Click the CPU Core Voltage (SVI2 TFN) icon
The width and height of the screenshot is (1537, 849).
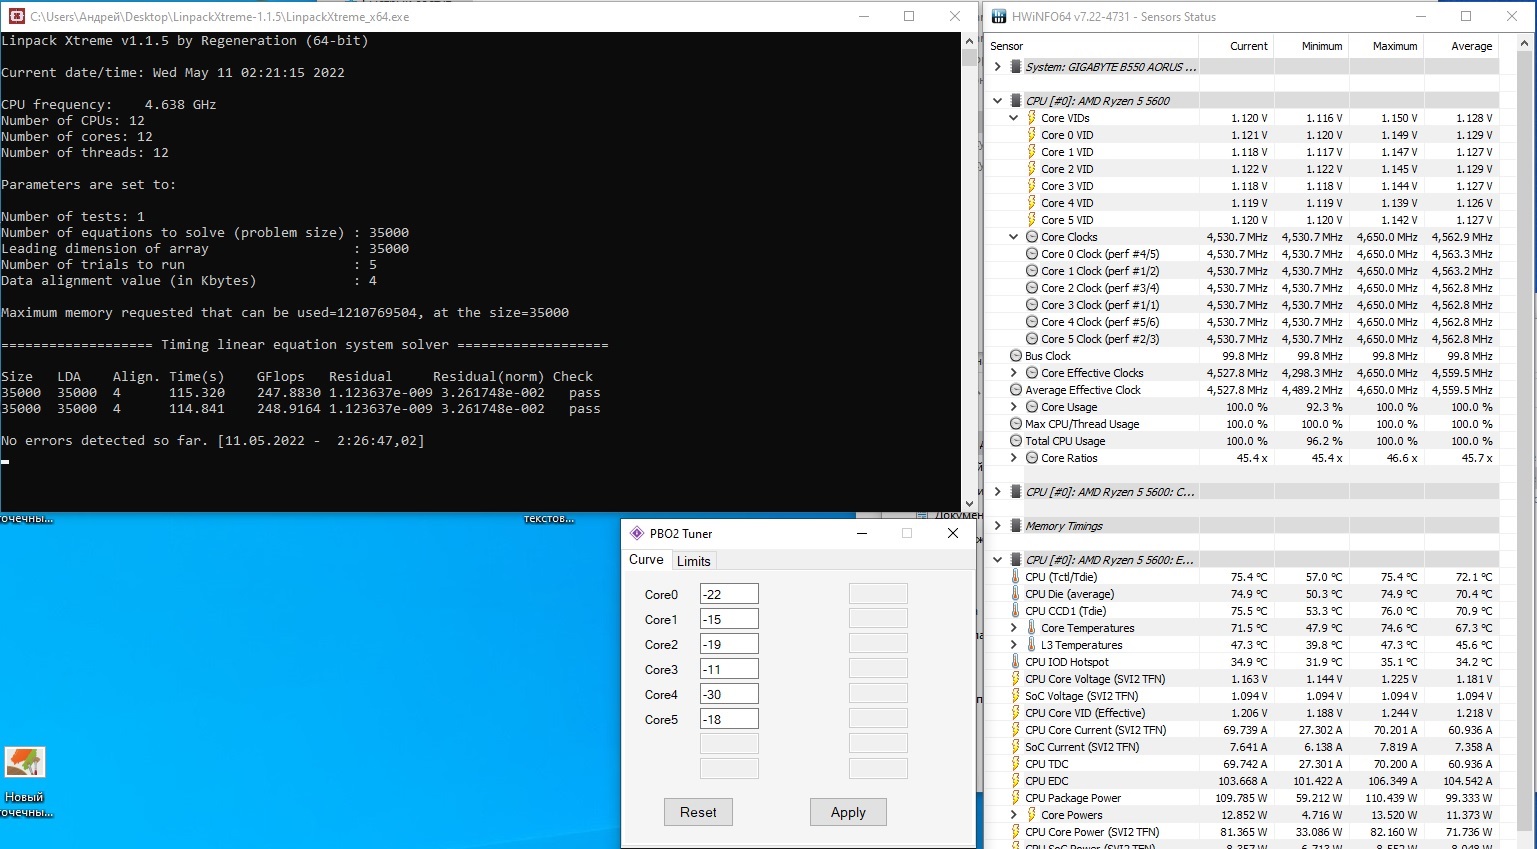[1016, 679]
